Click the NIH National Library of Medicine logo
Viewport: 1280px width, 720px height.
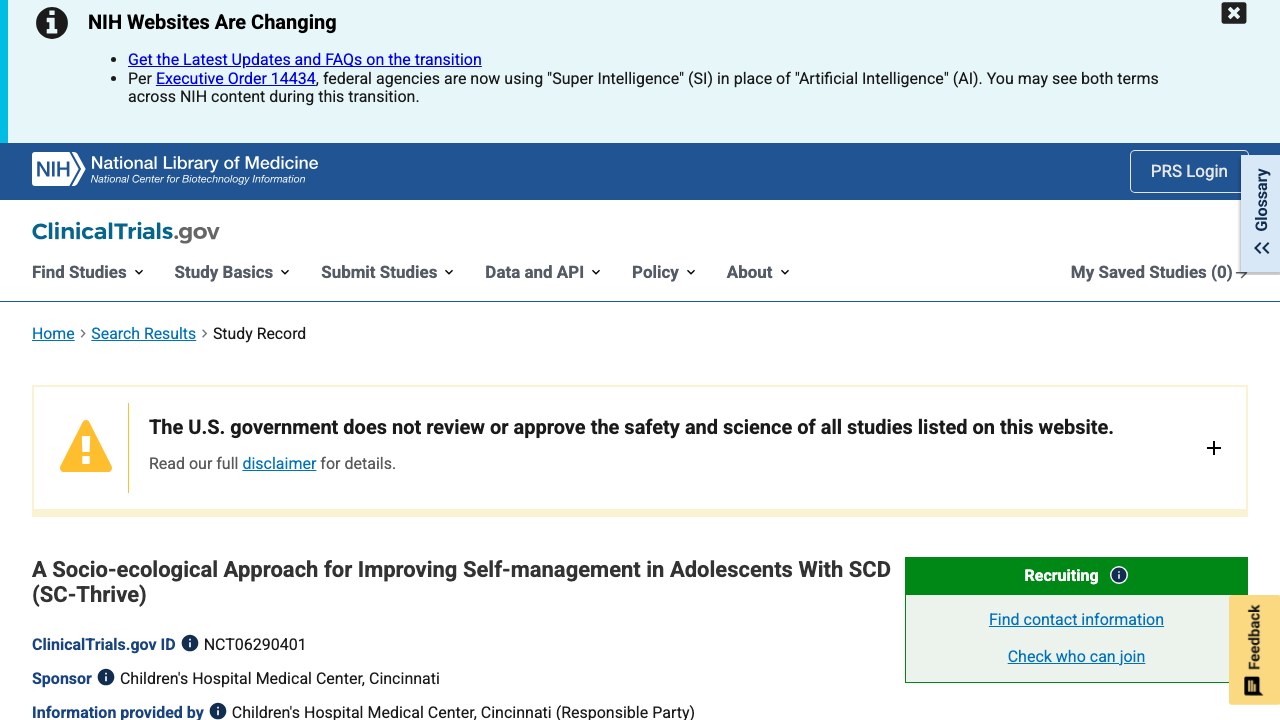click(175, 169)
